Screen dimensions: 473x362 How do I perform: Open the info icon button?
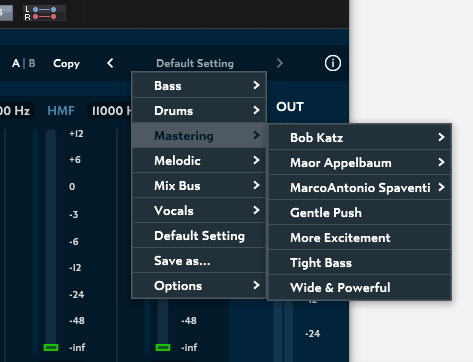pyautogui.click(x=333, y=63)
